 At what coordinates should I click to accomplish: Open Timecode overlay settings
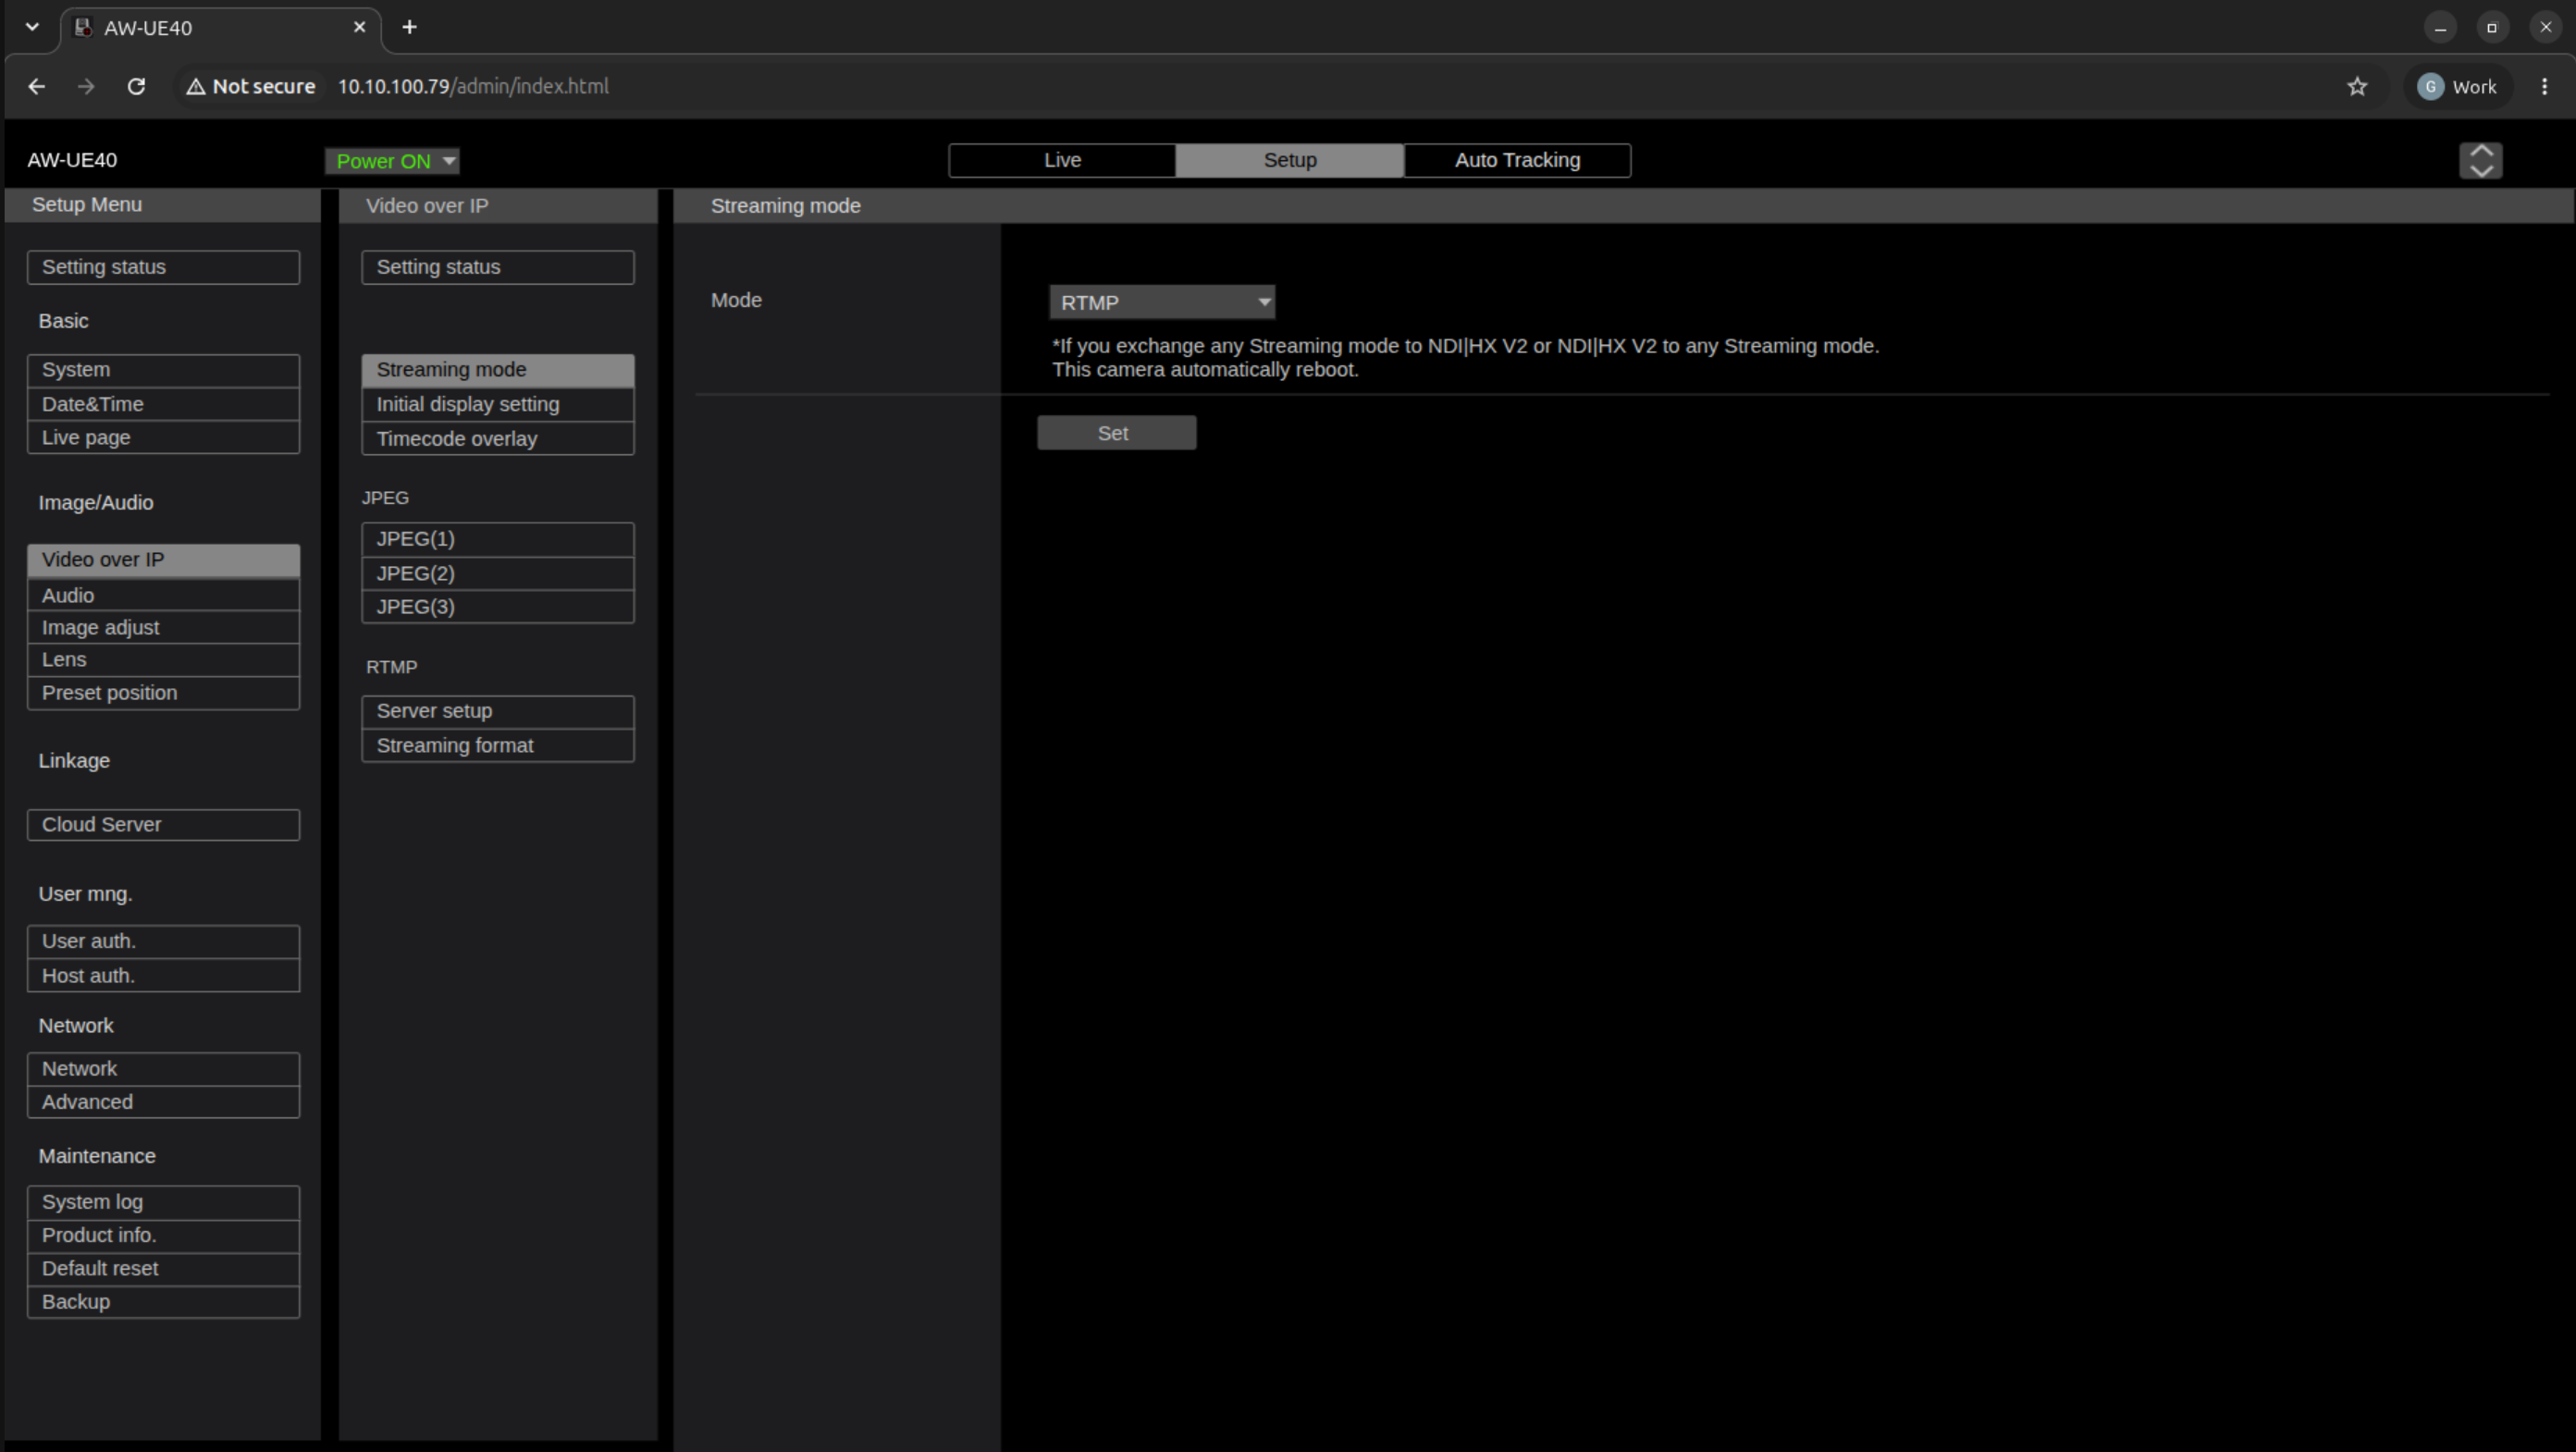click(x=497, y=438)
